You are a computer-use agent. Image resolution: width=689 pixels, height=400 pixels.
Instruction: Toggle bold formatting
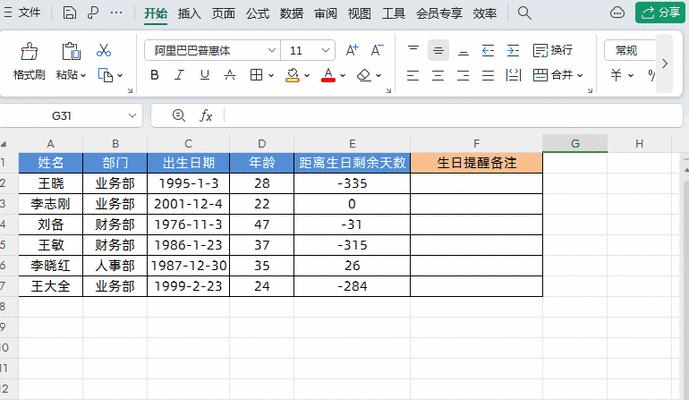coord(154,75)
